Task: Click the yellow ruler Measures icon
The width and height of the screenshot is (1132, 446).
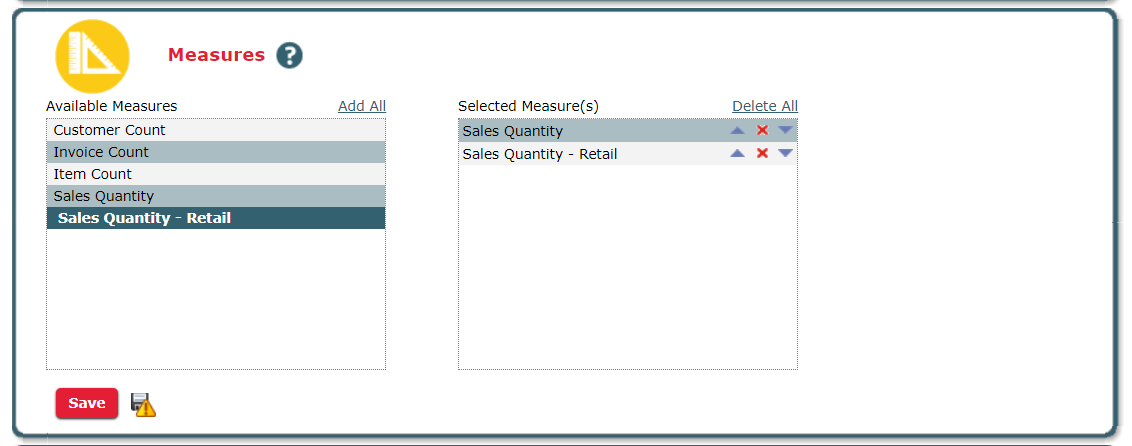Action: (92, 56)
